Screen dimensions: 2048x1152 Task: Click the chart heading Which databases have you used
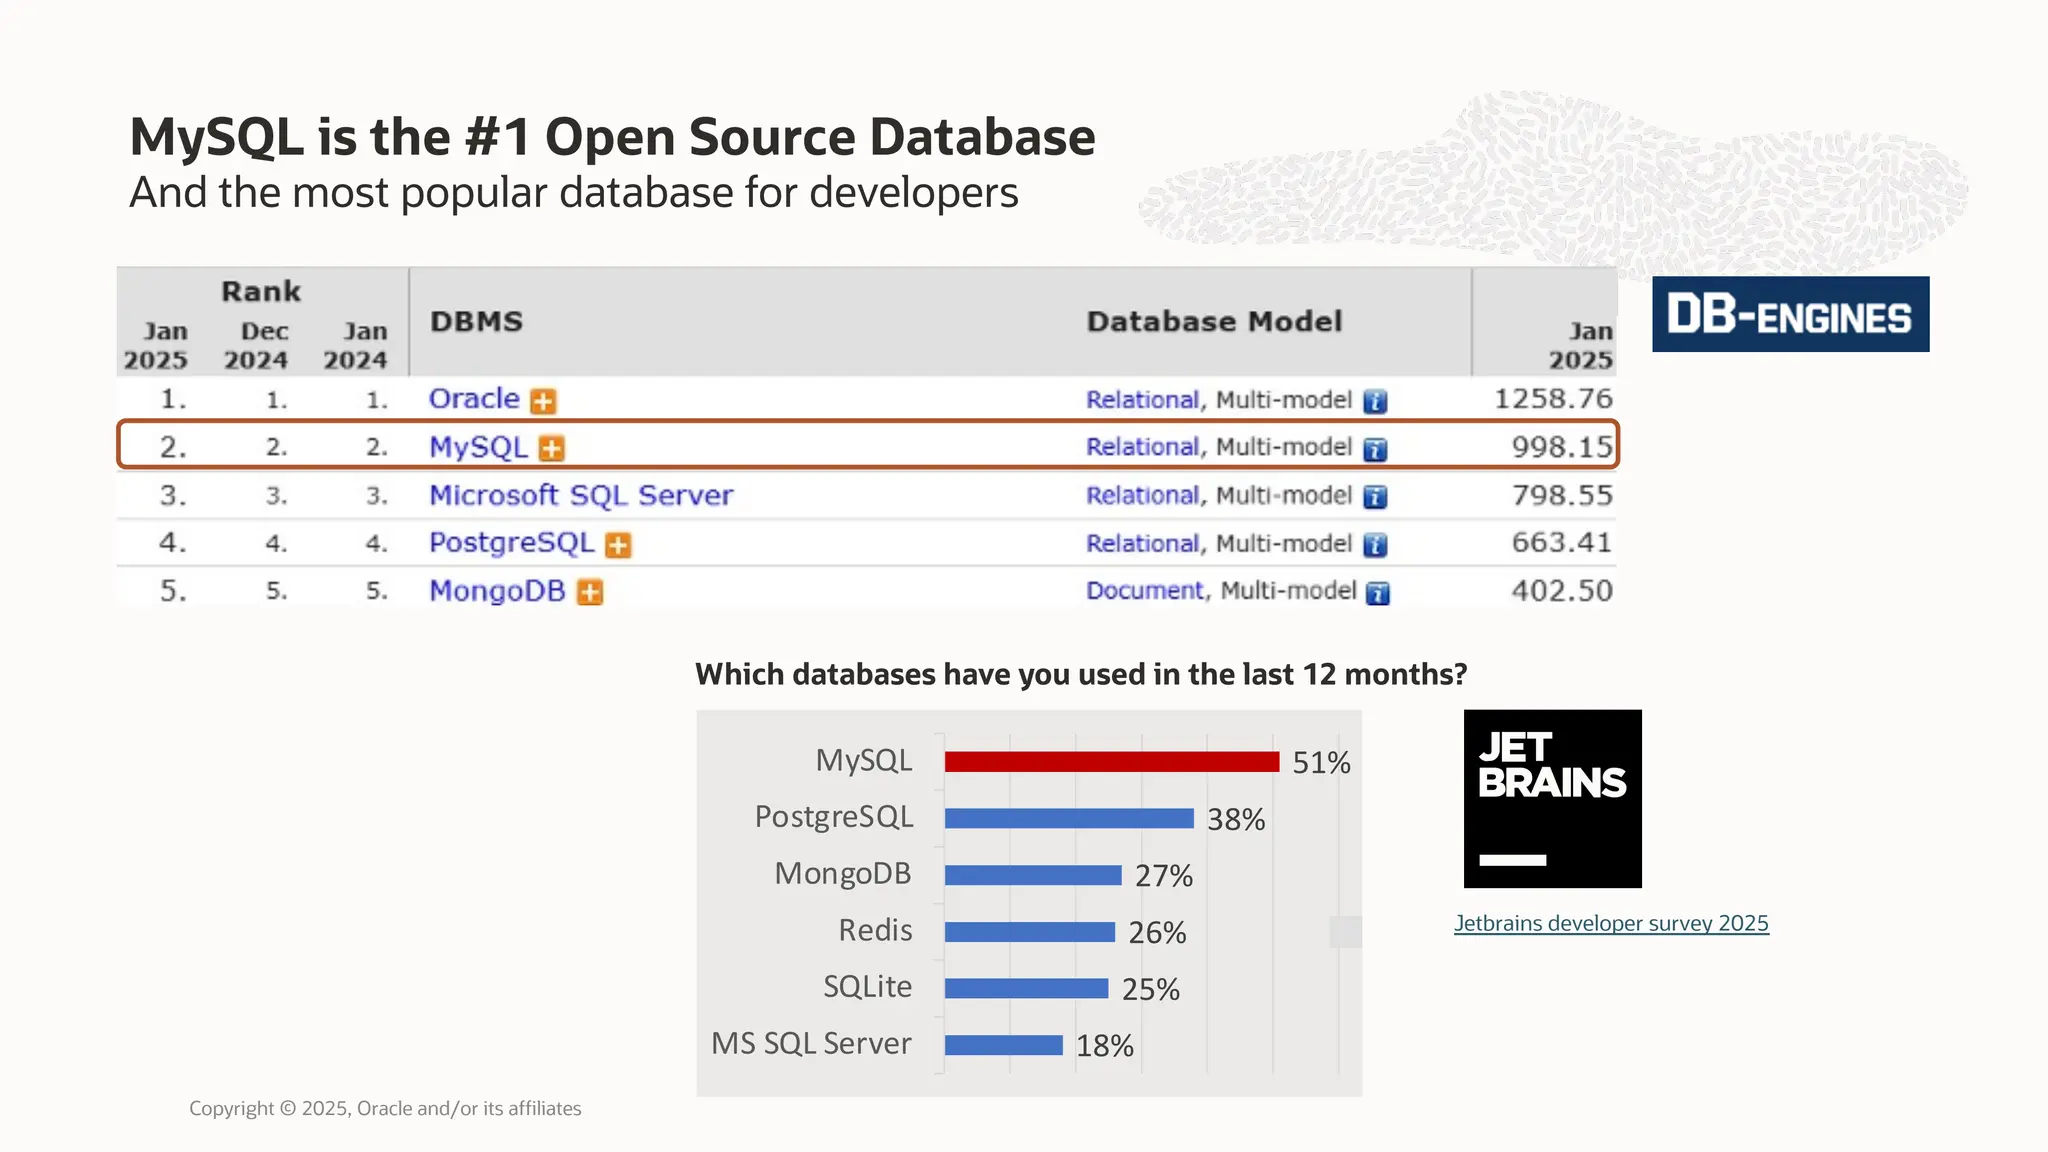[x=1081, y=674]
